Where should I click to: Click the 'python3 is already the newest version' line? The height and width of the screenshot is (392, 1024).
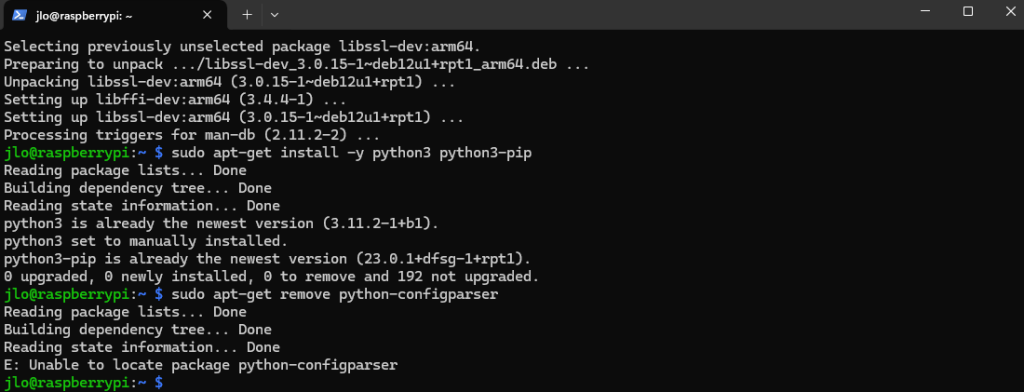click(x=221, y=223)
